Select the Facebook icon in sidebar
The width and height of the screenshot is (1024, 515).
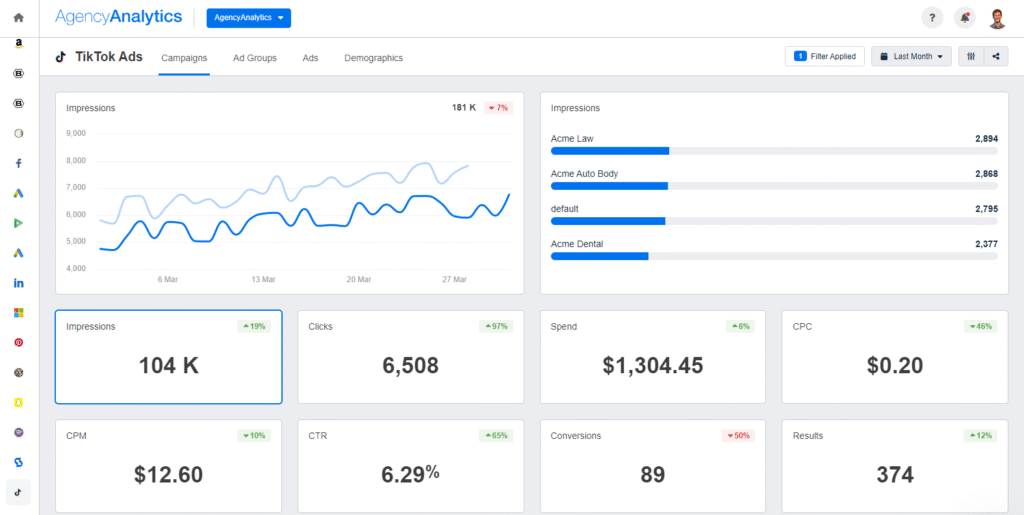19,163
